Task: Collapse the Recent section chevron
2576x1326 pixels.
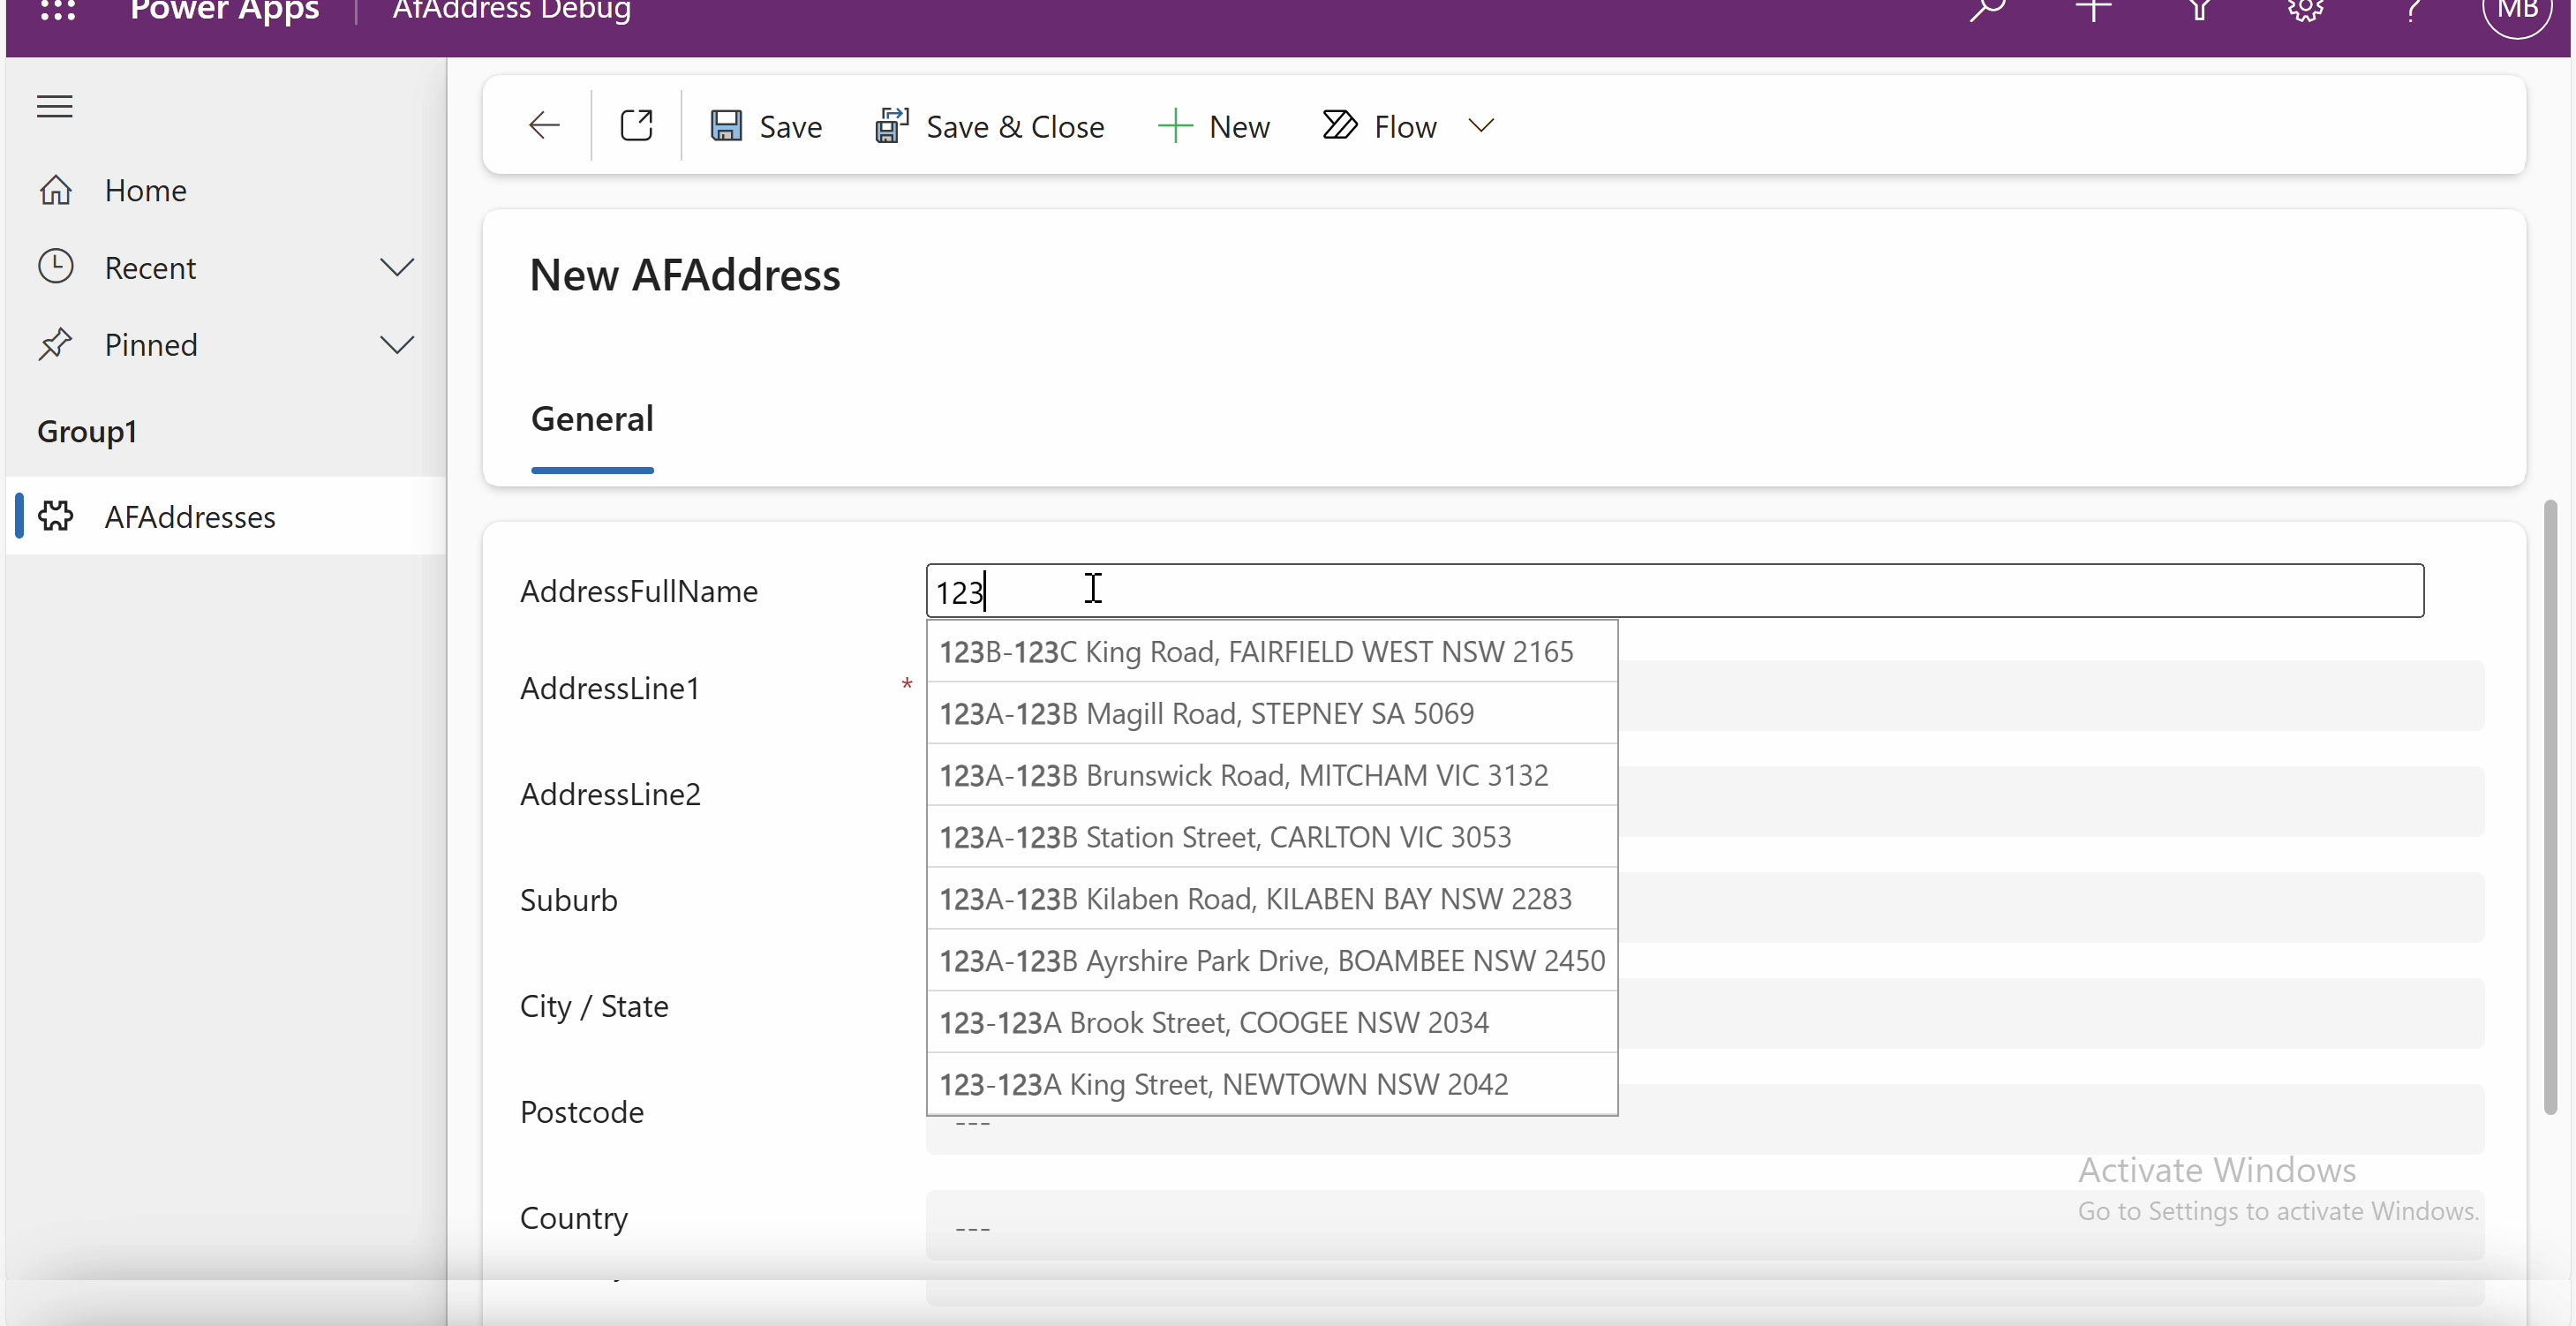Action: 397,267
